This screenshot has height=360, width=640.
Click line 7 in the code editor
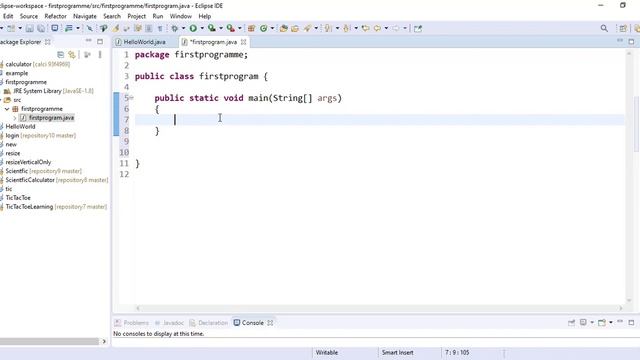coord(380,120)
